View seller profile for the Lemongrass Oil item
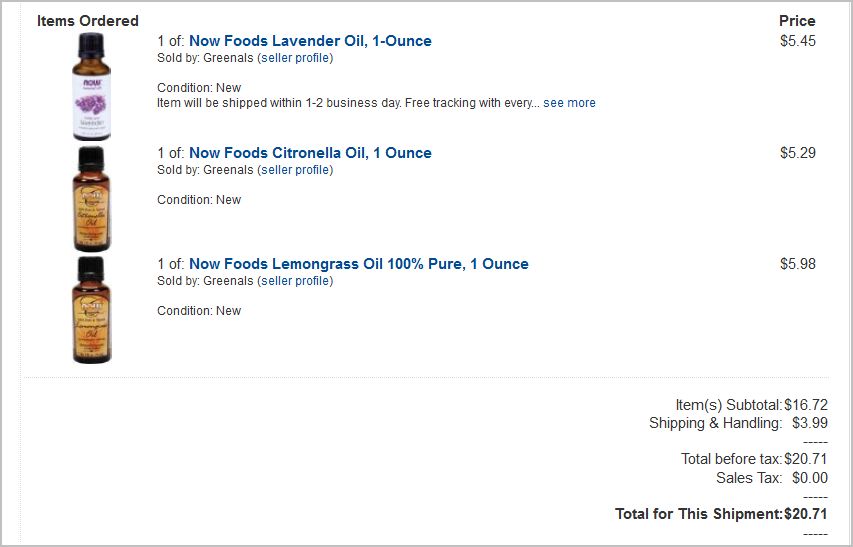The width and height of the screenshot is (853, 547). [x=295, y=281]
